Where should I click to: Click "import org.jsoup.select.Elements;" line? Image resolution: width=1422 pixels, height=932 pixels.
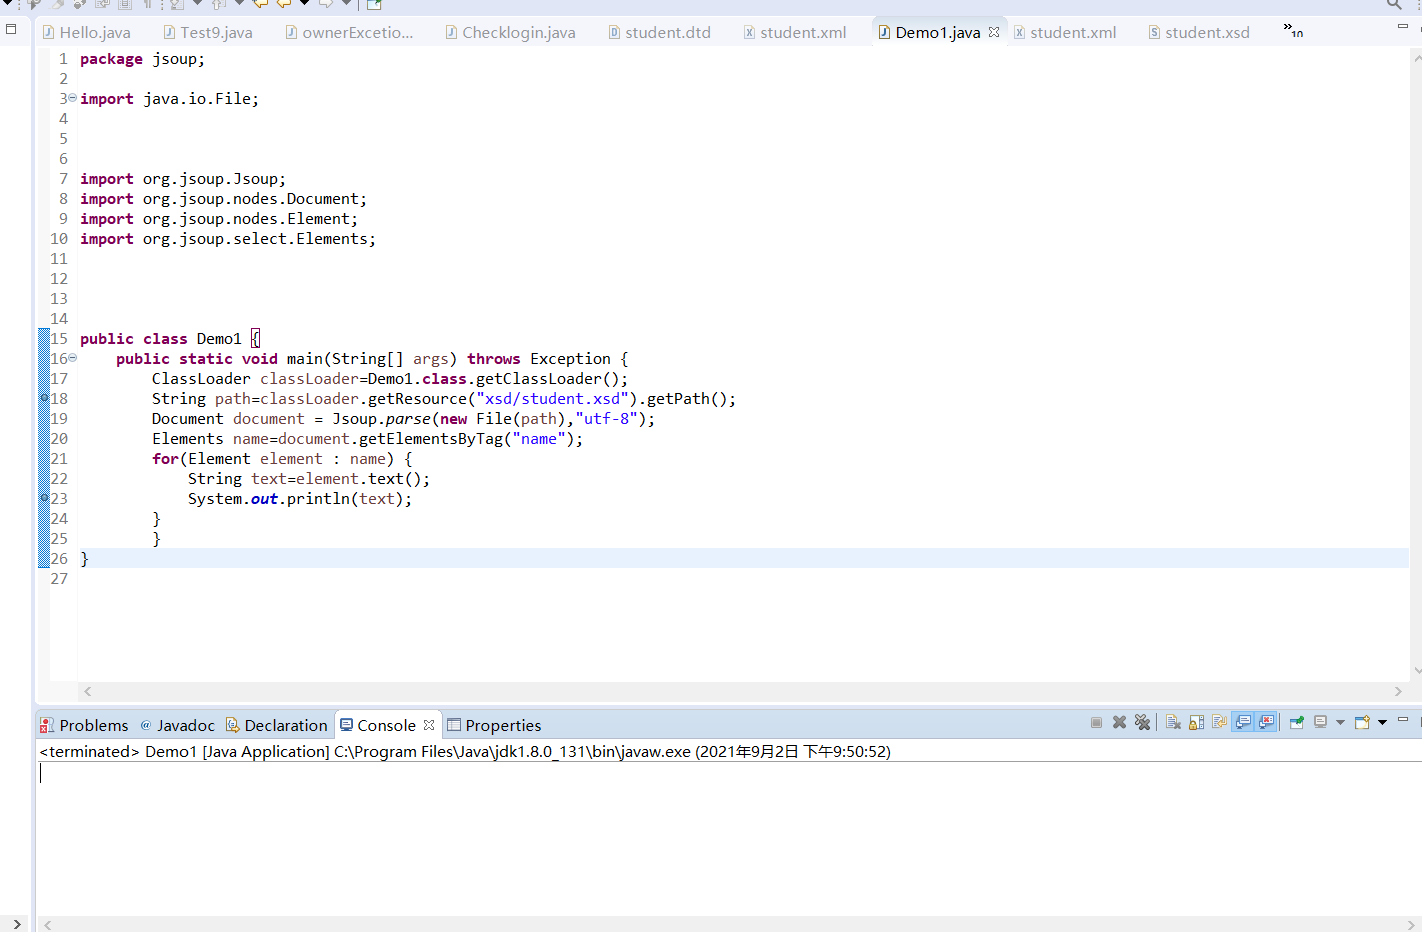[x=228, y=239]
